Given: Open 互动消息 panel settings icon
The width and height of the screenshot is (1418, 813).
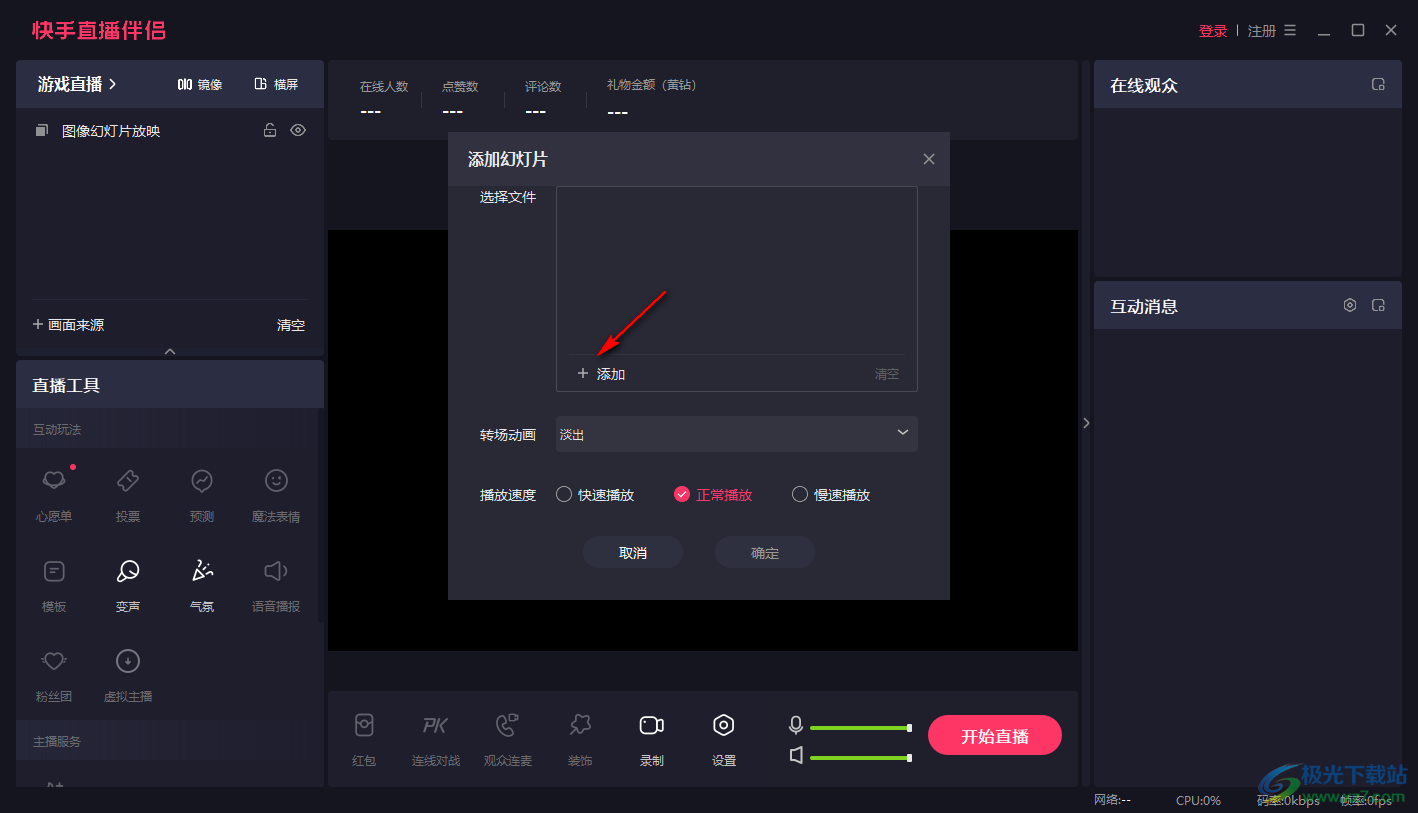Looking at the screenshot, I should click(x=1350, y=305).
